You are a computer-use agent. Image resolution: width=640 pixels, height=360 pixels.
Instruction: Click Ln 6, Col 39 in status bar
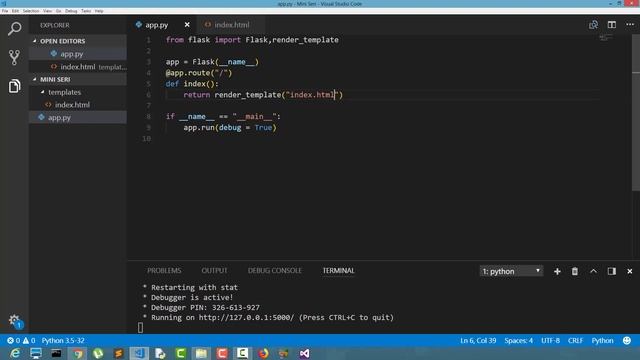(478, 340)
